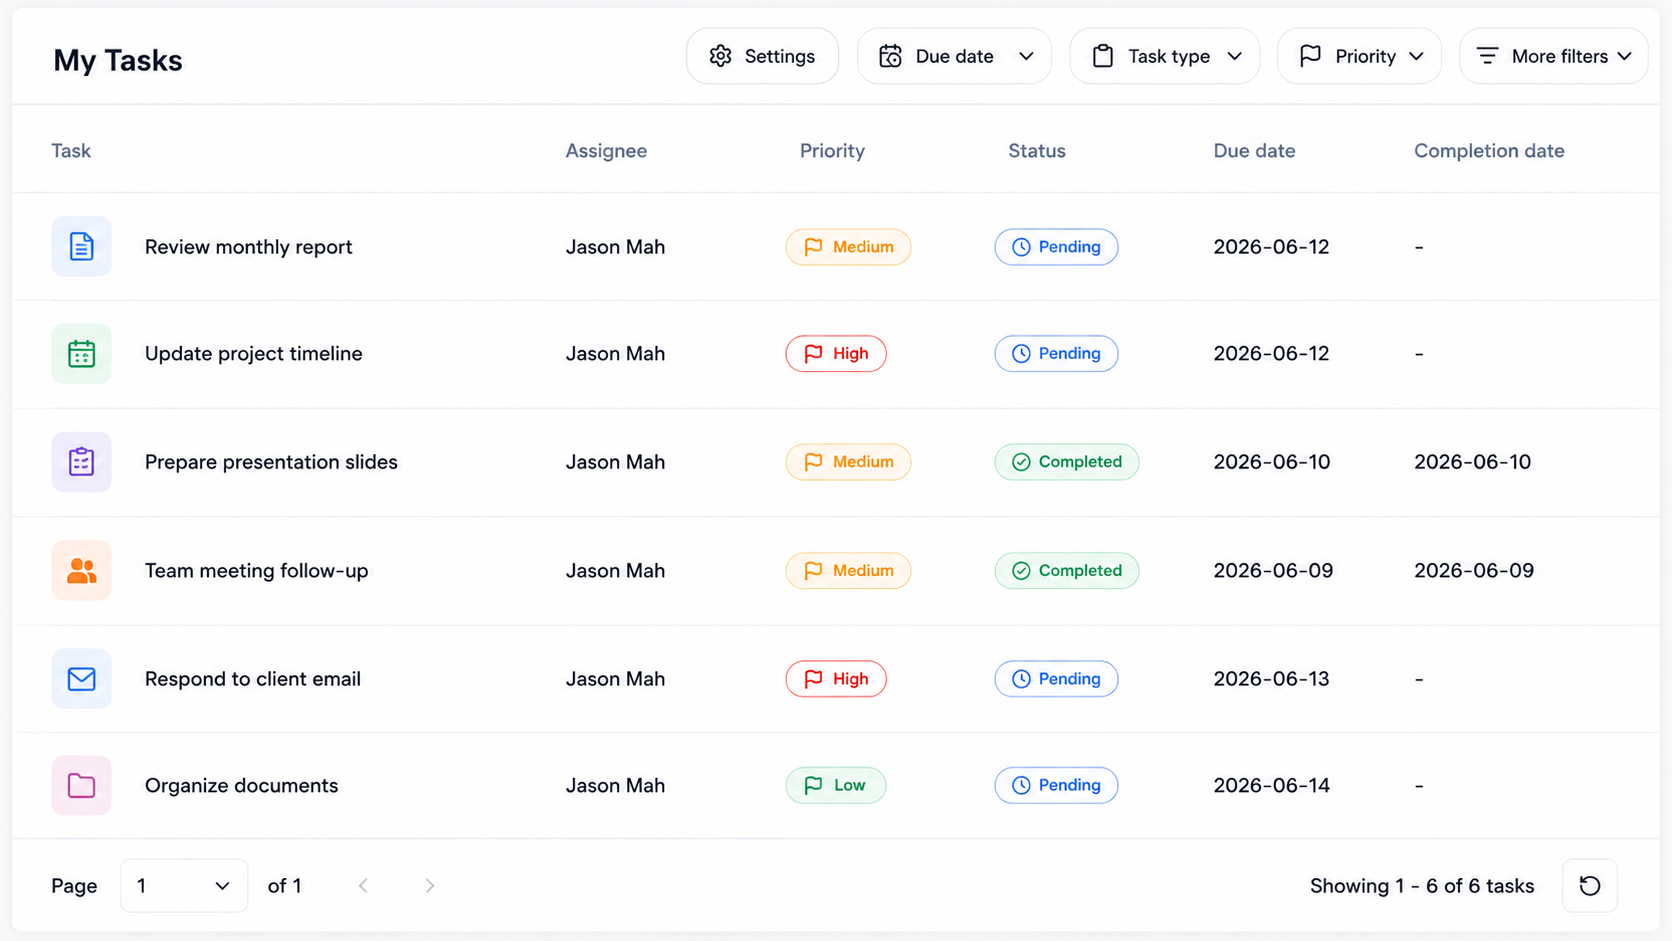The height and width of the screenshot is (941, 1672).
Task: Open Settings with the gear button
Action: pyautogui.click(x=762, y=56)
